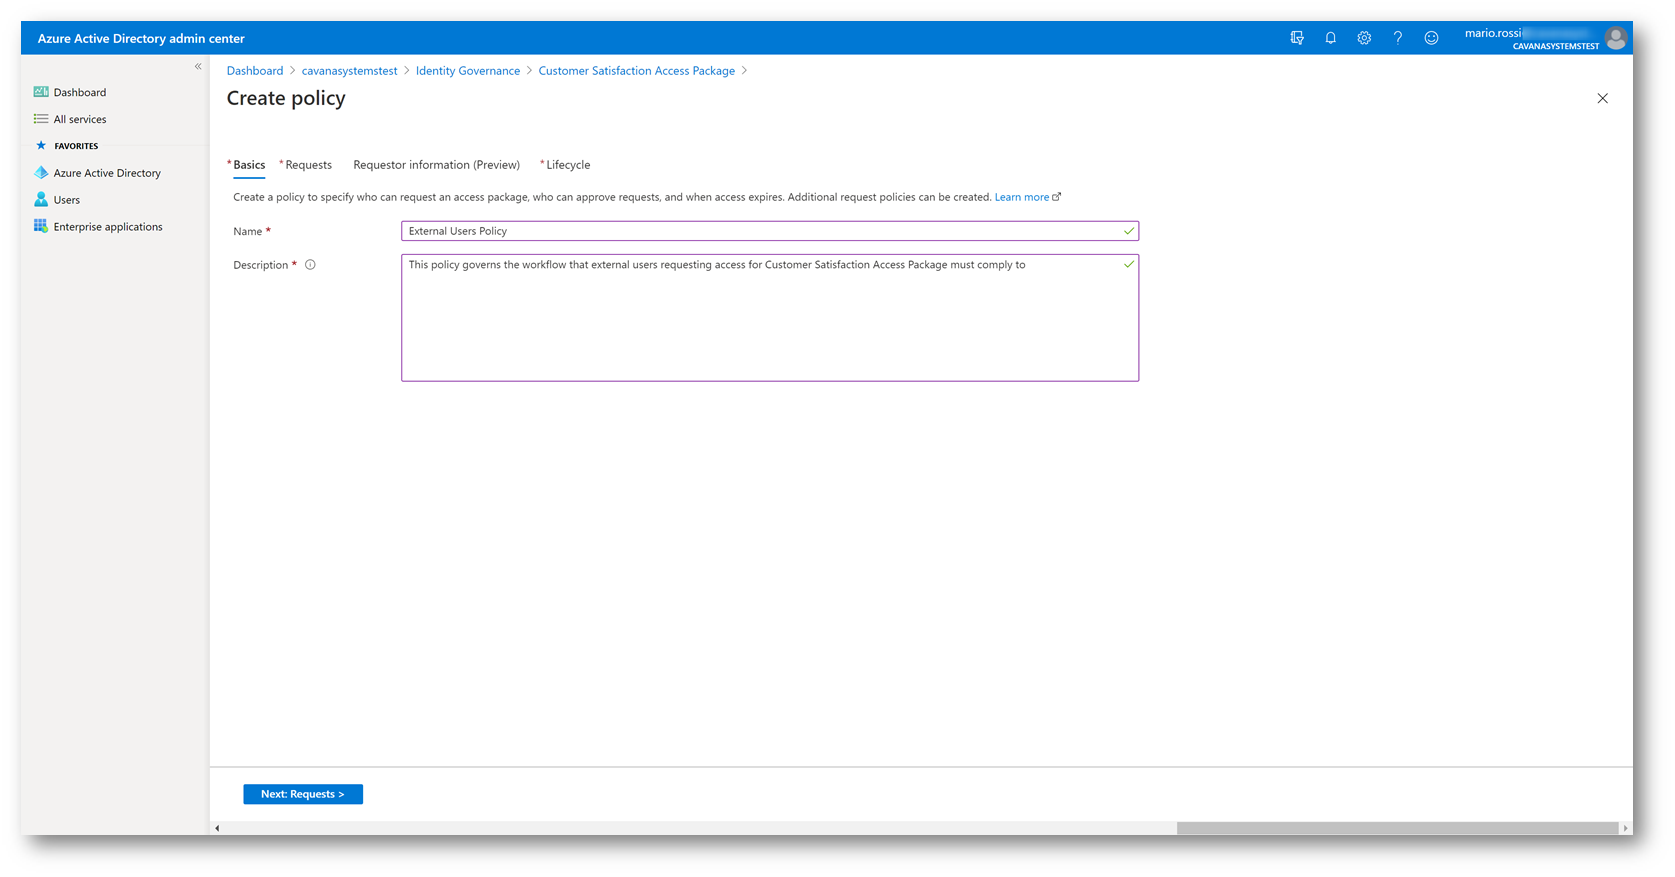Click the Name input field

tap(770, 231)
